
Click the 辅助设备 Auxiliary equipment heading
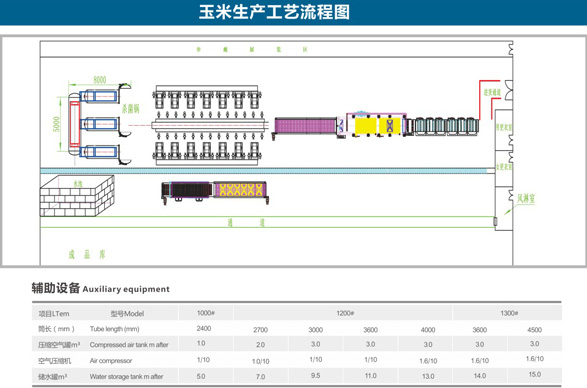[100, 288]
